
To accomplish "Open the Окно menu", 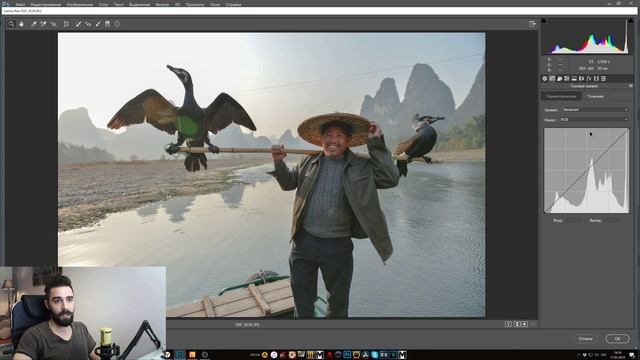I will point(215,4).
